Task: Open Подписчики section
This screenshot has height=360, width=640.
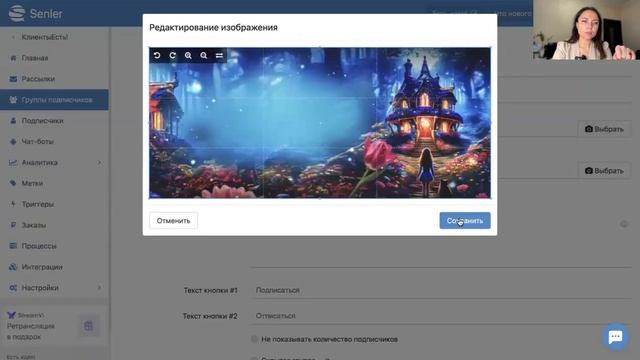Action: tap(42, 121)
